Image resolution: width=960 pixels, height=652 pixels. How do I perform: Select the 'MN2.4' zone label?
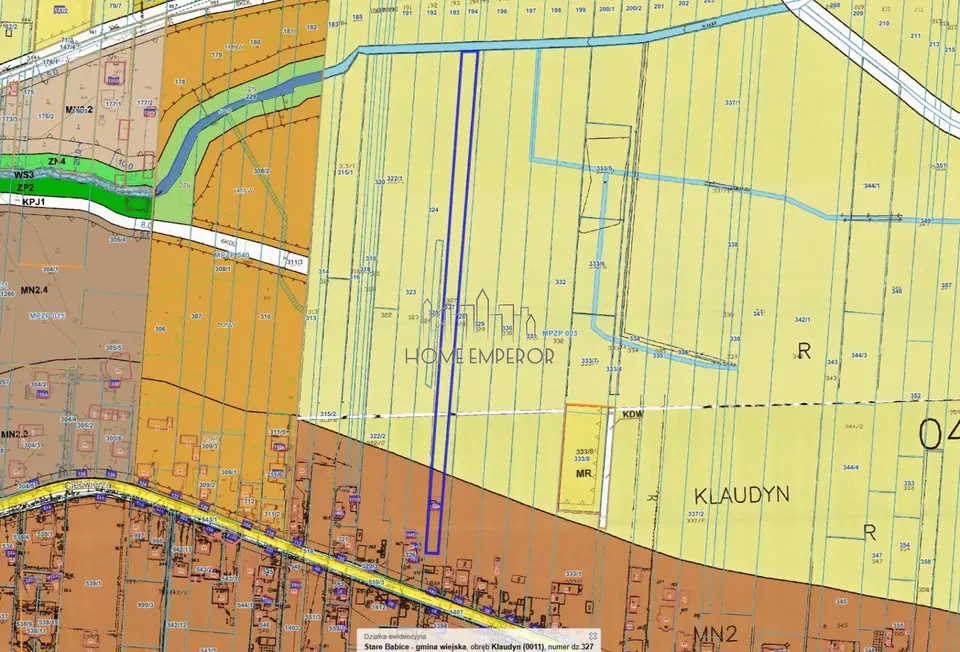point(34,290)
